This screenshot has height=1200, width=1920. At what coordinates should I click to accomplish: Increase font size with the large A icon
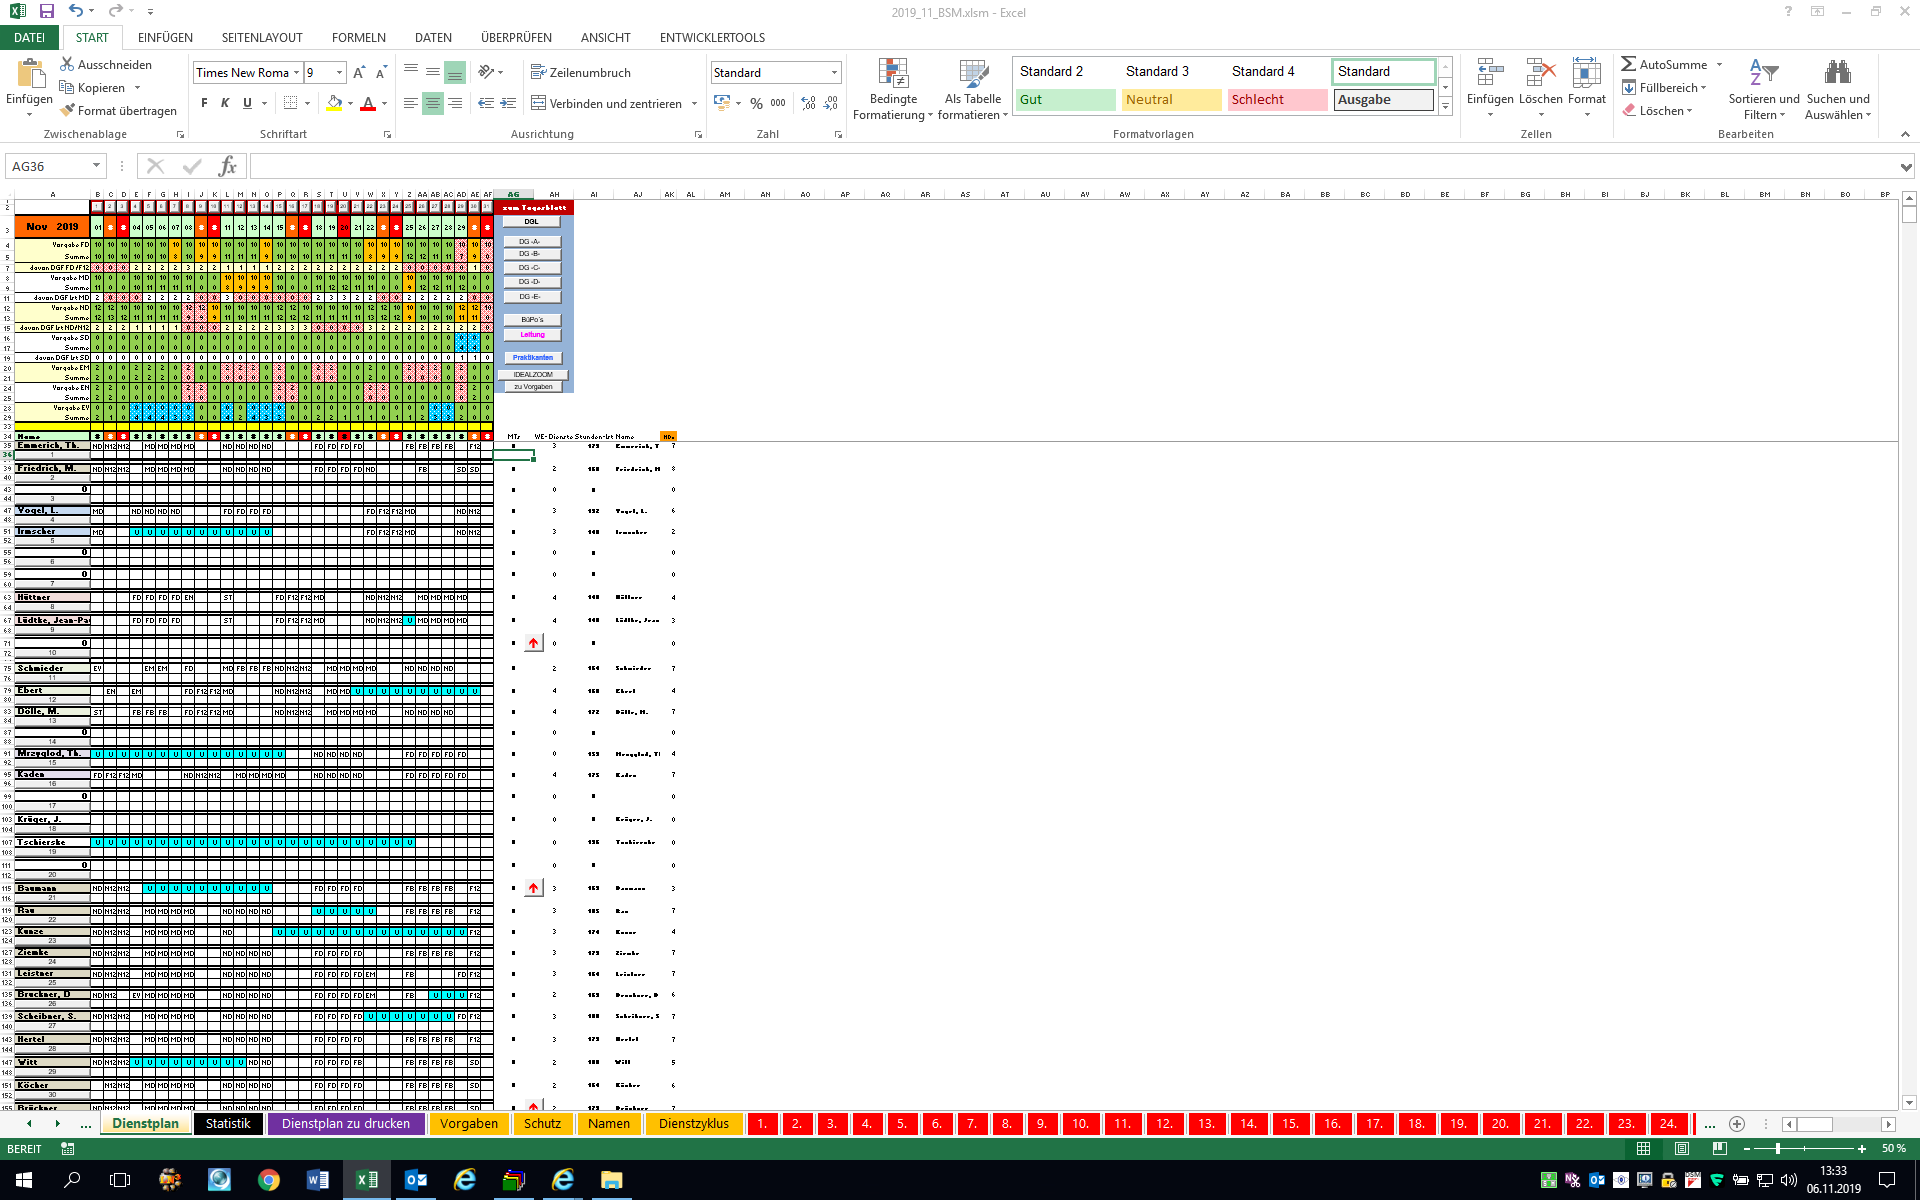(359, 72)
